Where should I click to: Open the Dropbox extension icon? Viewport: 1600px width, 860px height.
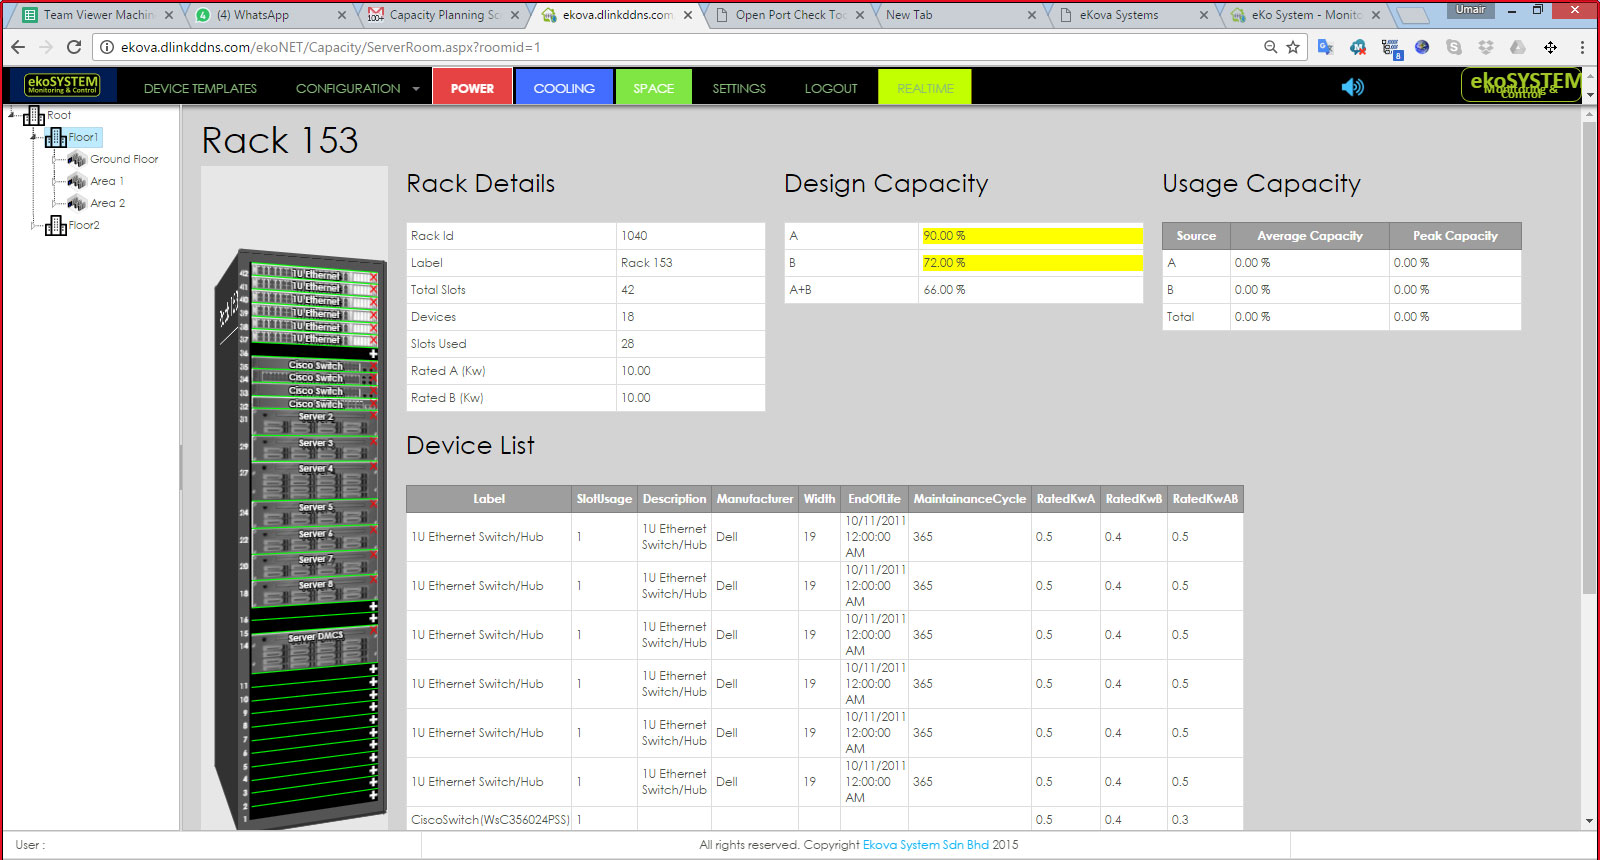point(1486,47)
